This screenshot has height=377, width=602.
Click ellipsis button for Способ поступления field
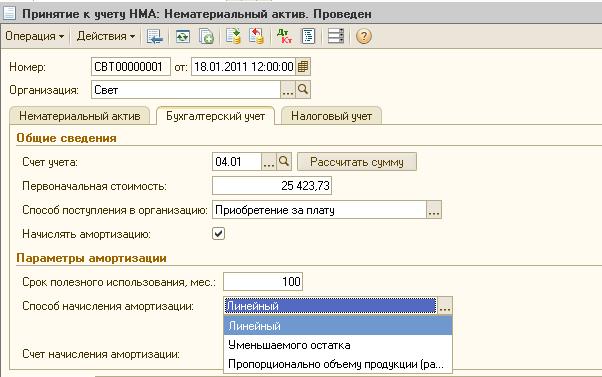pos(434,210)
